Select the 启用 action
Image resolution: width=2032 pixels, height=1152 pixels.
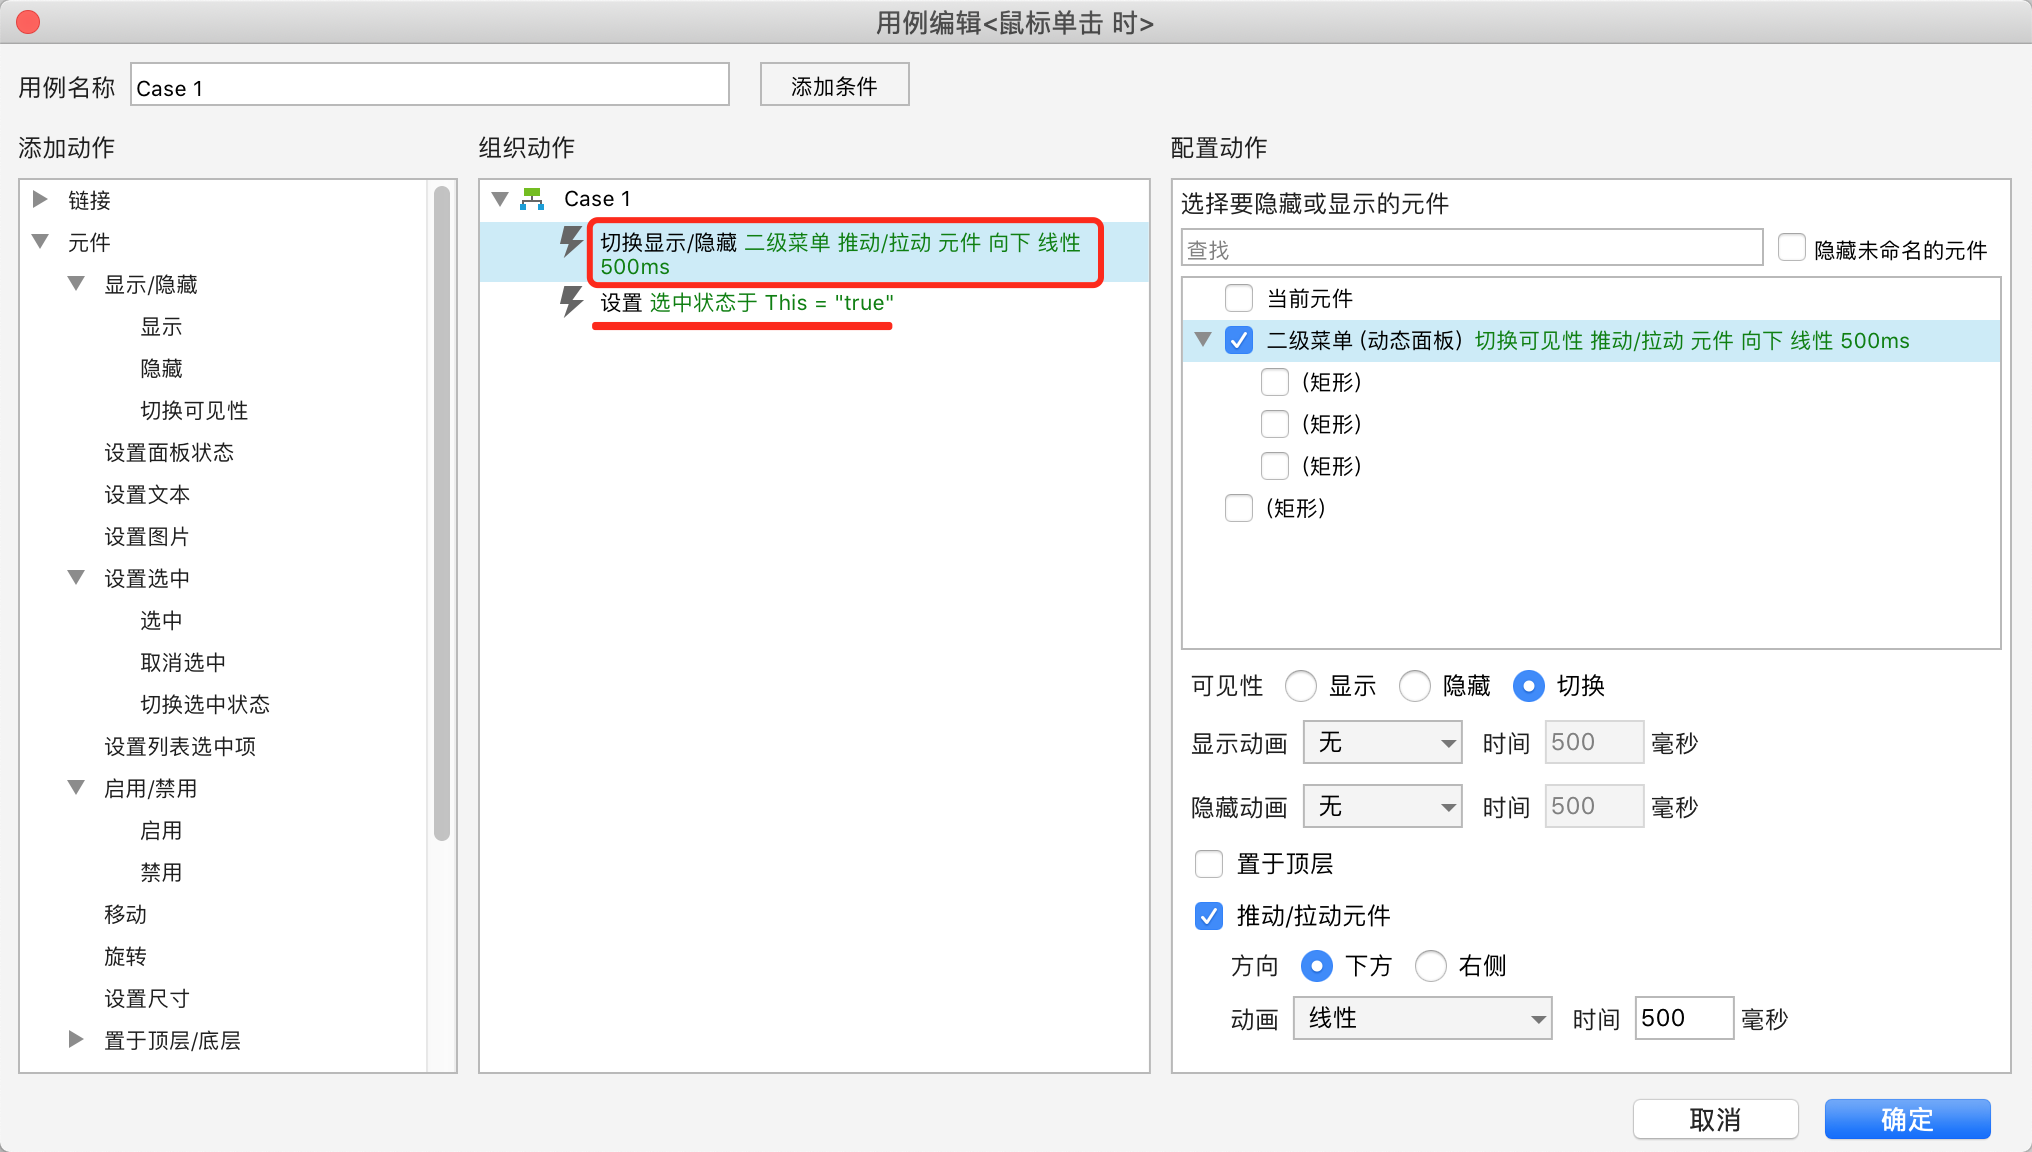(x=161, y=830)
